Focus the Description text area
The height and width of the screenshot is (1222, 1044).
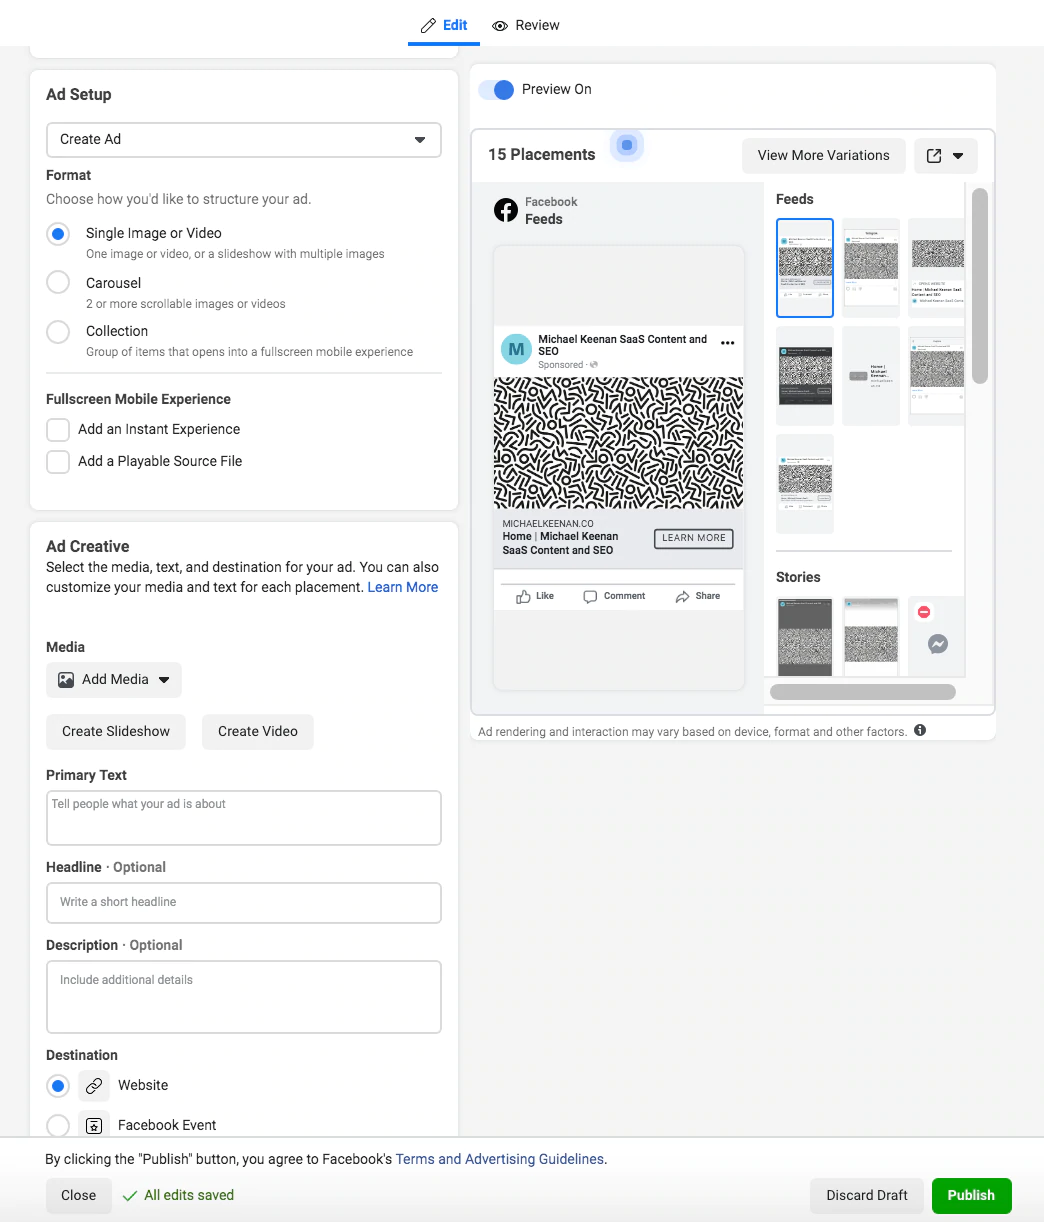244,997
